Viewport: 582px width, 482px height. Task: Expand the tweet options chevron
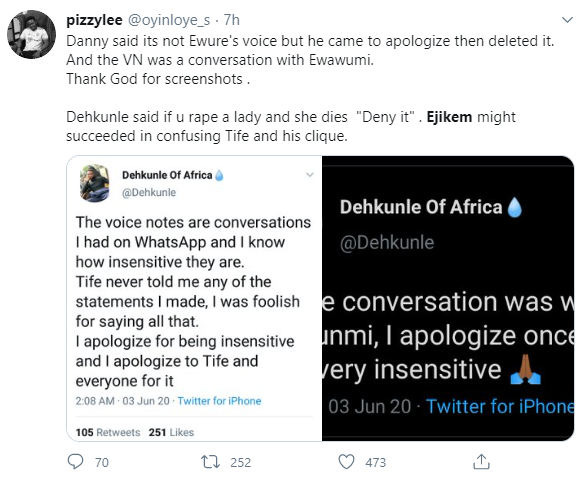click(x=568, y=20)
